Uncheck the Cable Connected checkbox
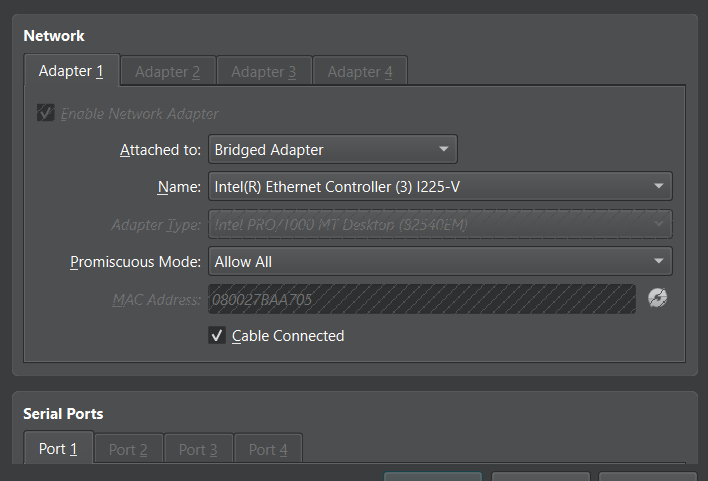Image resolution: width=708 pixels, height=481 pixels. 217,336
